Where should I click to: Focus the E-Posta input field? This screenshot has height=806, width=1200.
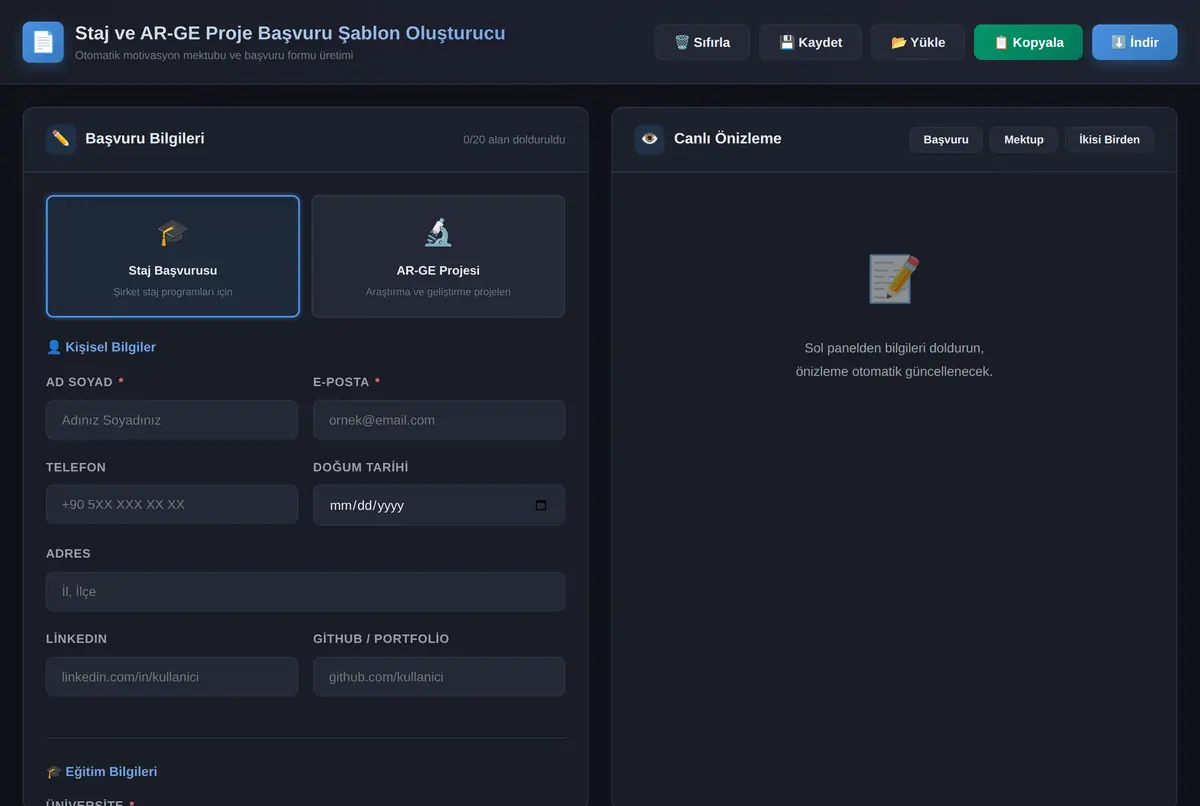coord(439,420)
